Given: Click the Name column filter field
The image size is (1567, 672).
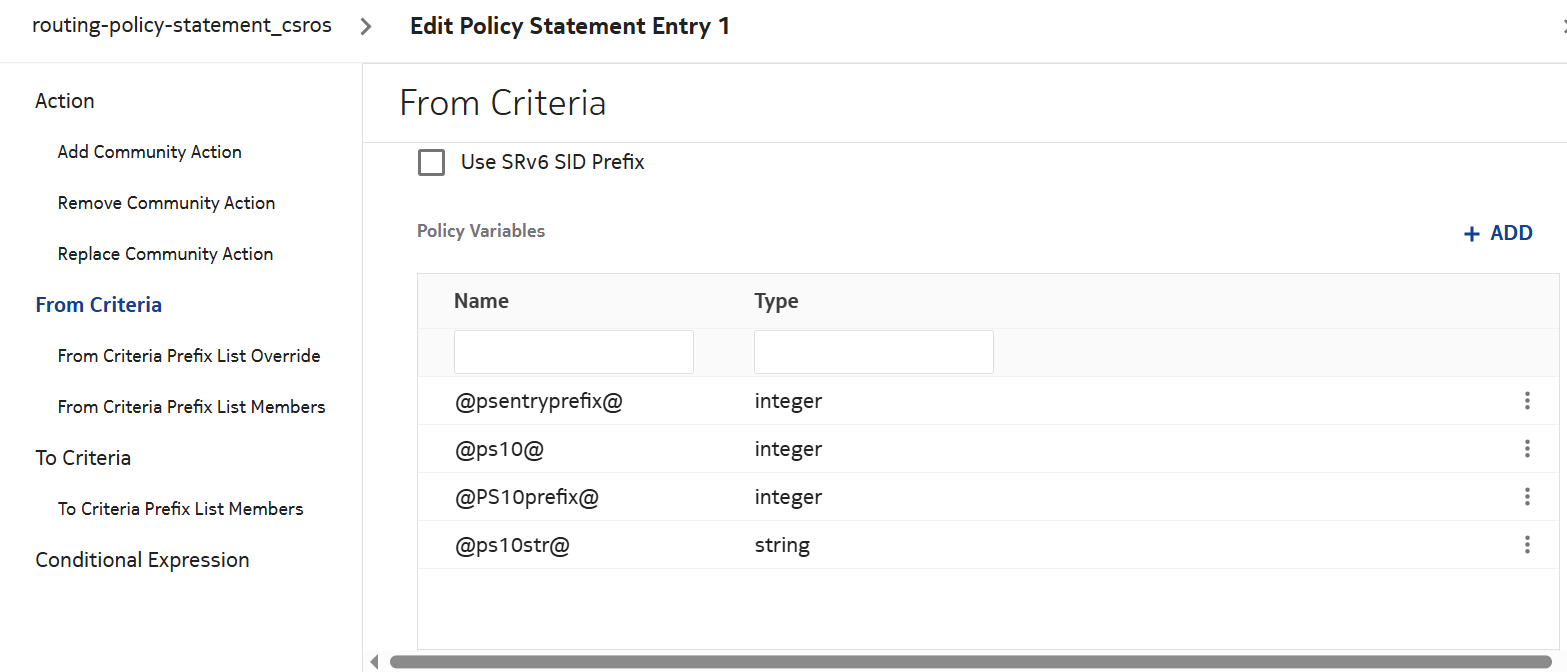Looking at the screenshot, I should point(573,352).
